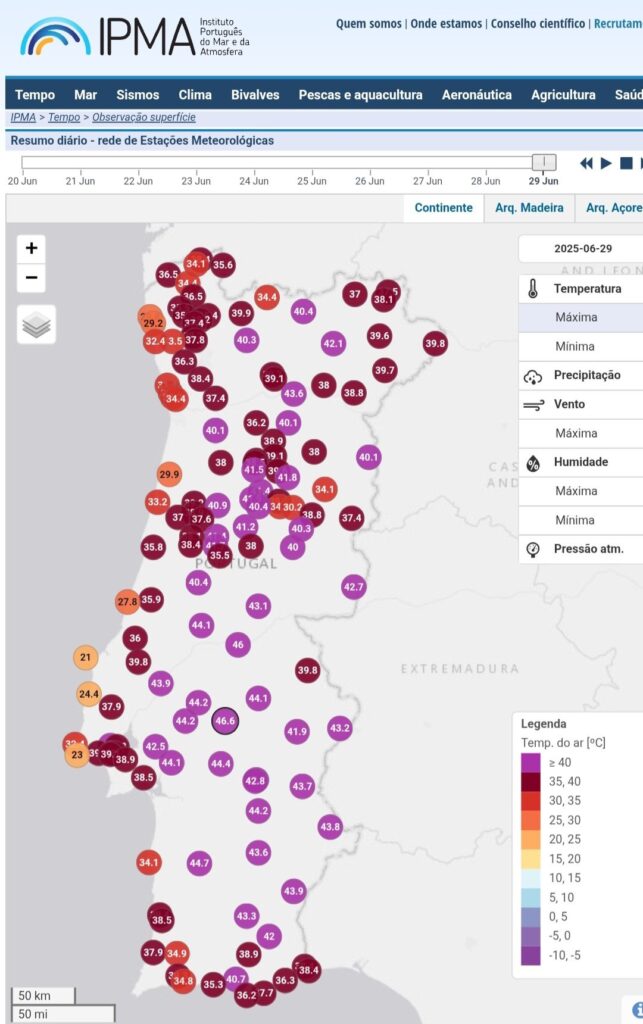643x1024 pixels.
Task: Select Temperatura Máxima option
Action: (580, 317)
